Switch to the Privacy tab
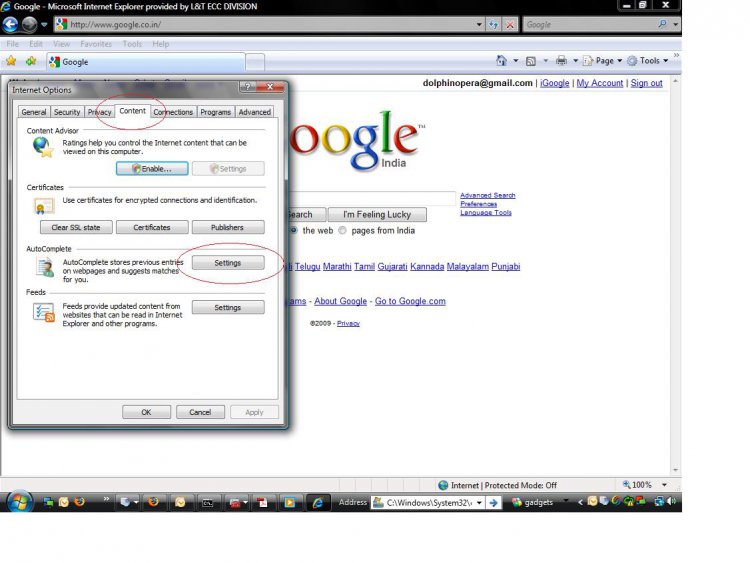The height and width of the screenshot is (563, 750). [99, 112]
